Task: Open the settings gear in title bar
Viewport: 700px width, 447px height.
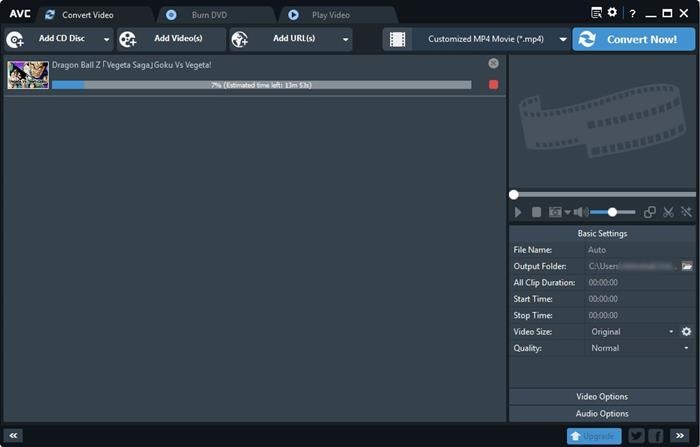Action: pyautogui.click(x=612, y=13)
